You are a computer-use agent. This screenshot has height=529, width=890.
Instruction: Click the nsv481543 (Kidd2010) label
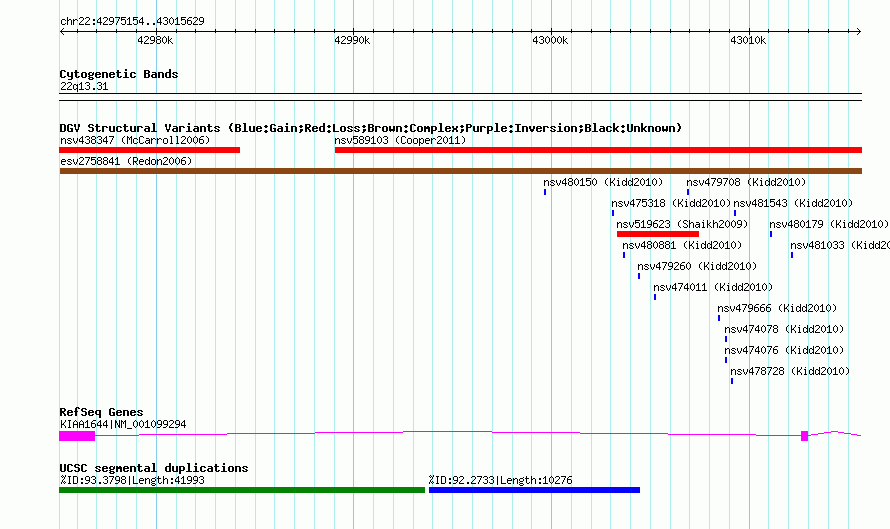pos(793,203)
